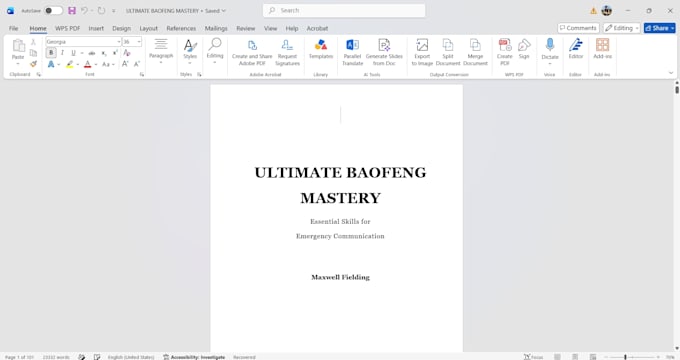Open the document title Saved dropdown
680x360 pixels.
pos(224,10)
